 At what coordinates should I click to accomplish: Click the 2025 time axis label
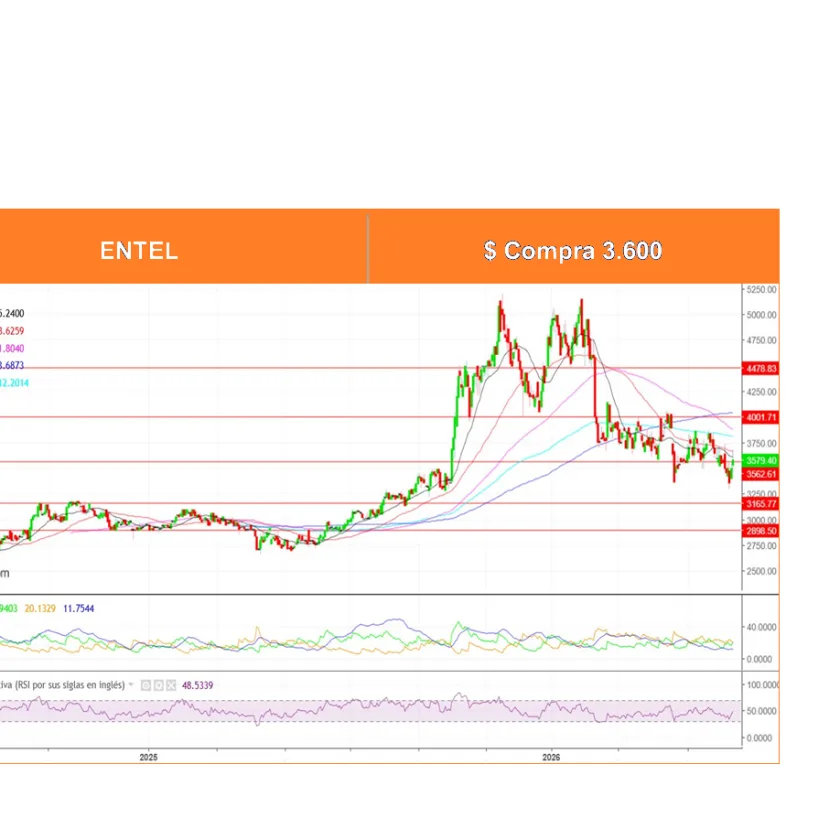pos(148,757)
